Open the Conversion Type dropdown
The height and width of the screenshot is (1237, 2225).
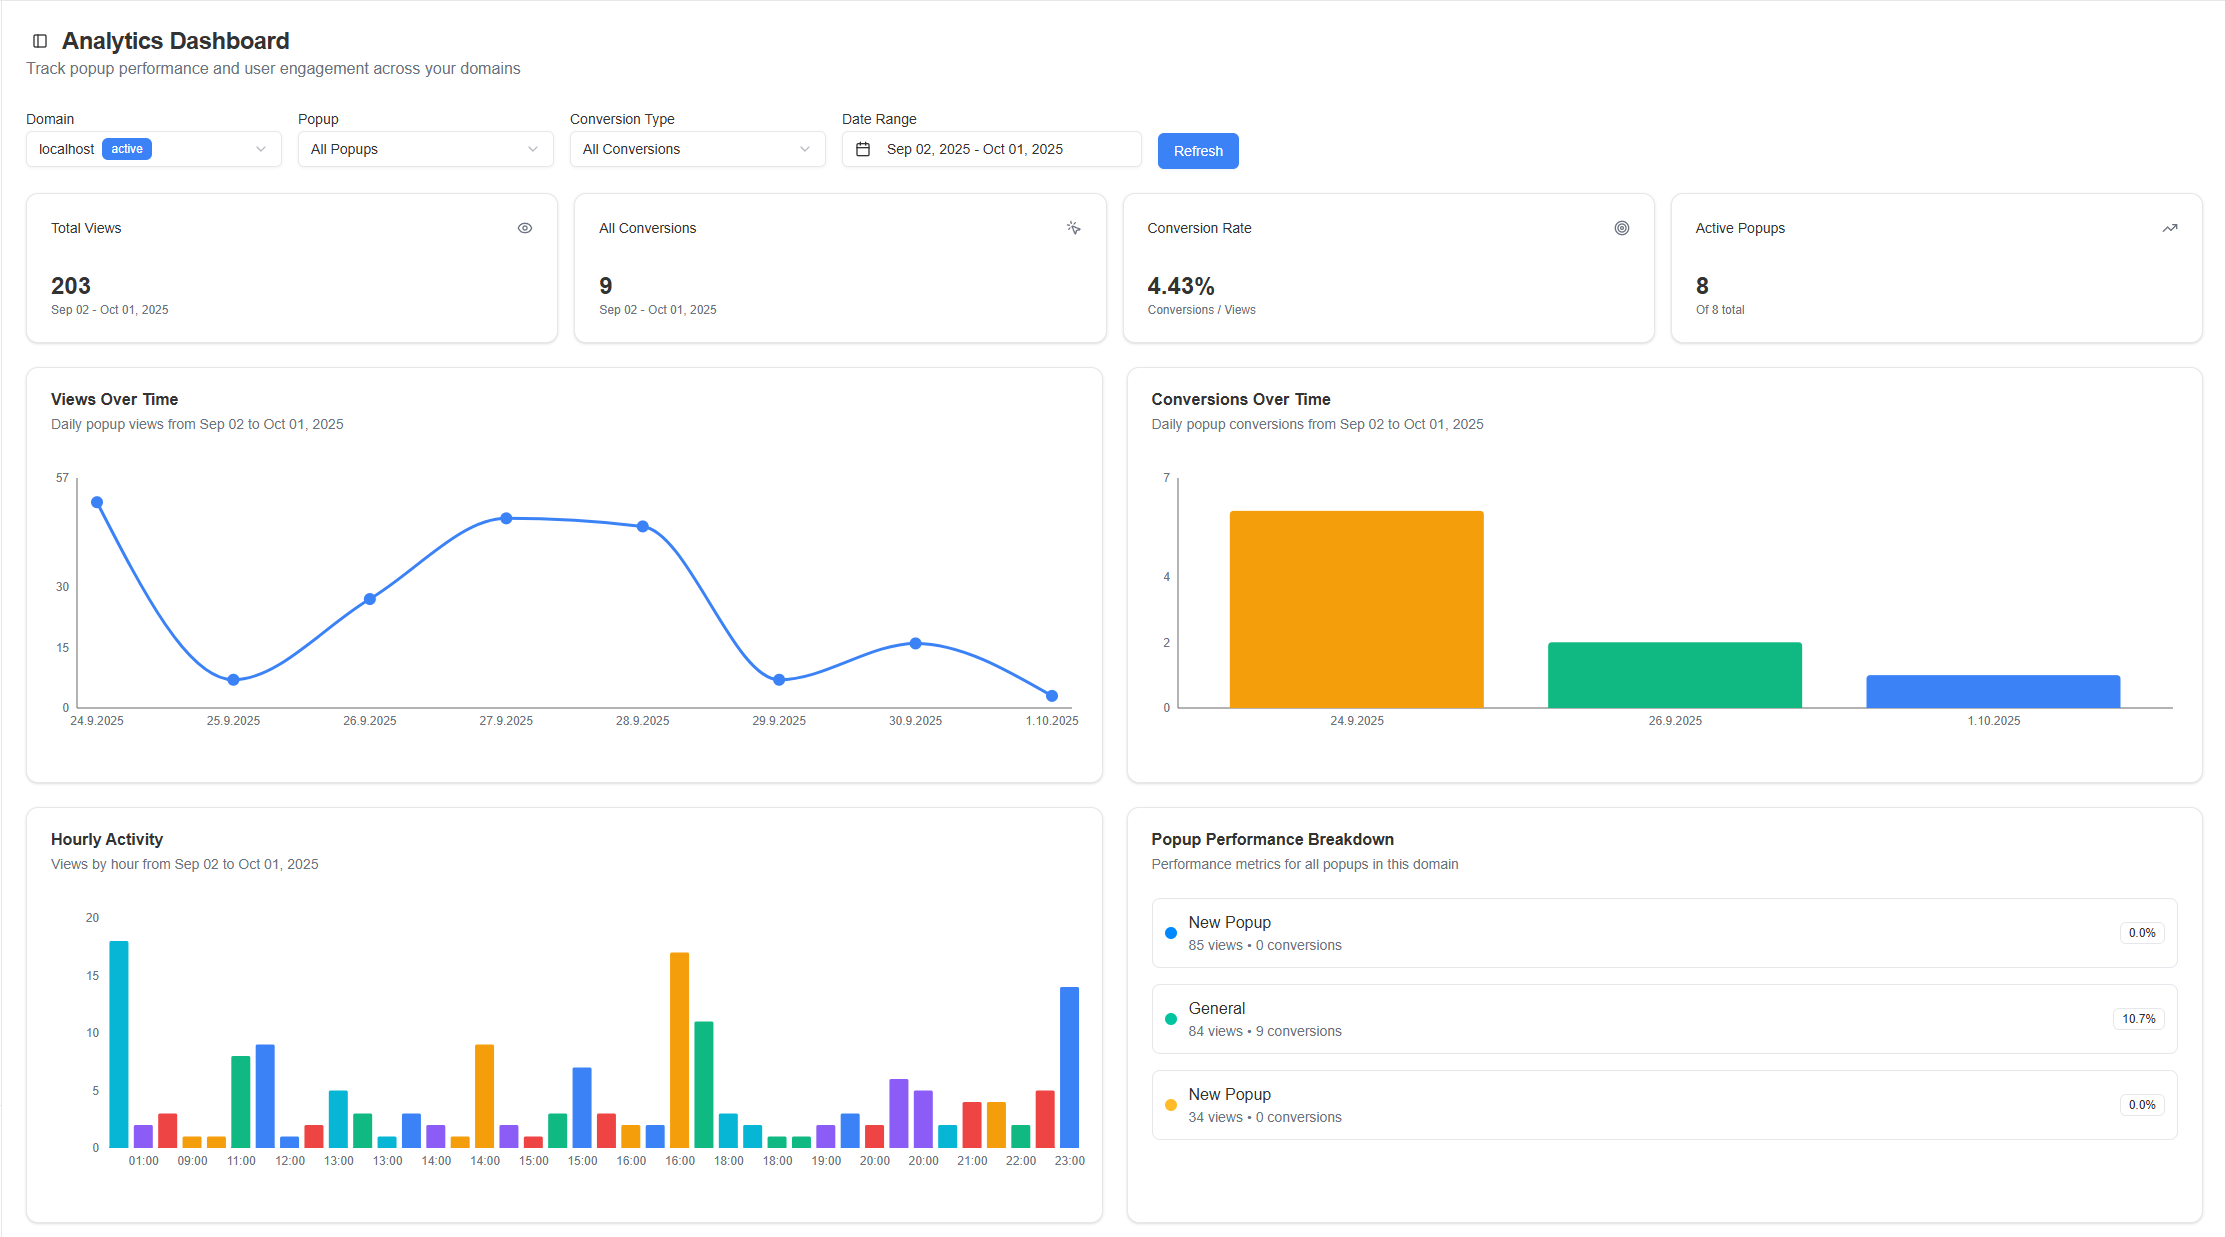point(697,148)
